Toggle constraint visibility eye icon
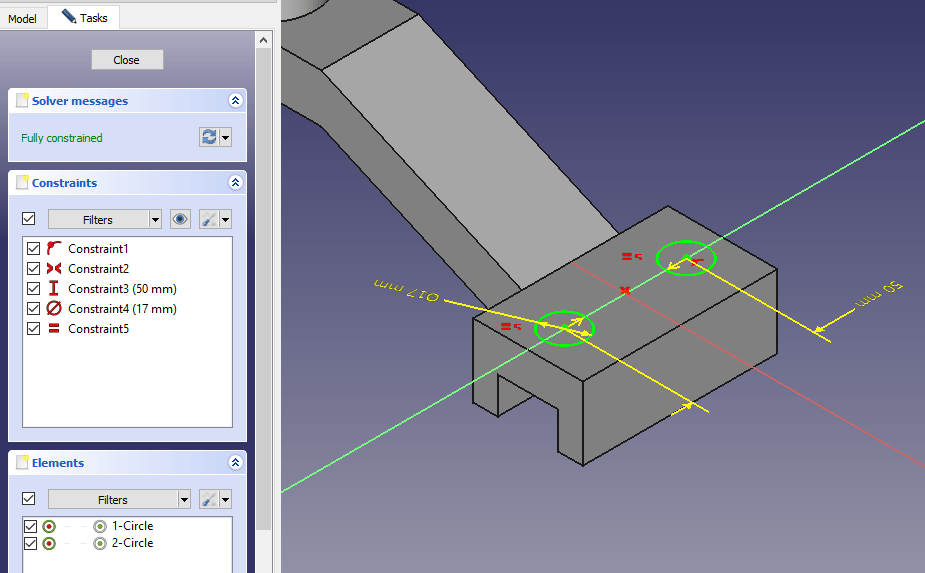This screenshot has height=573, width=925. [x=180, y=220]
